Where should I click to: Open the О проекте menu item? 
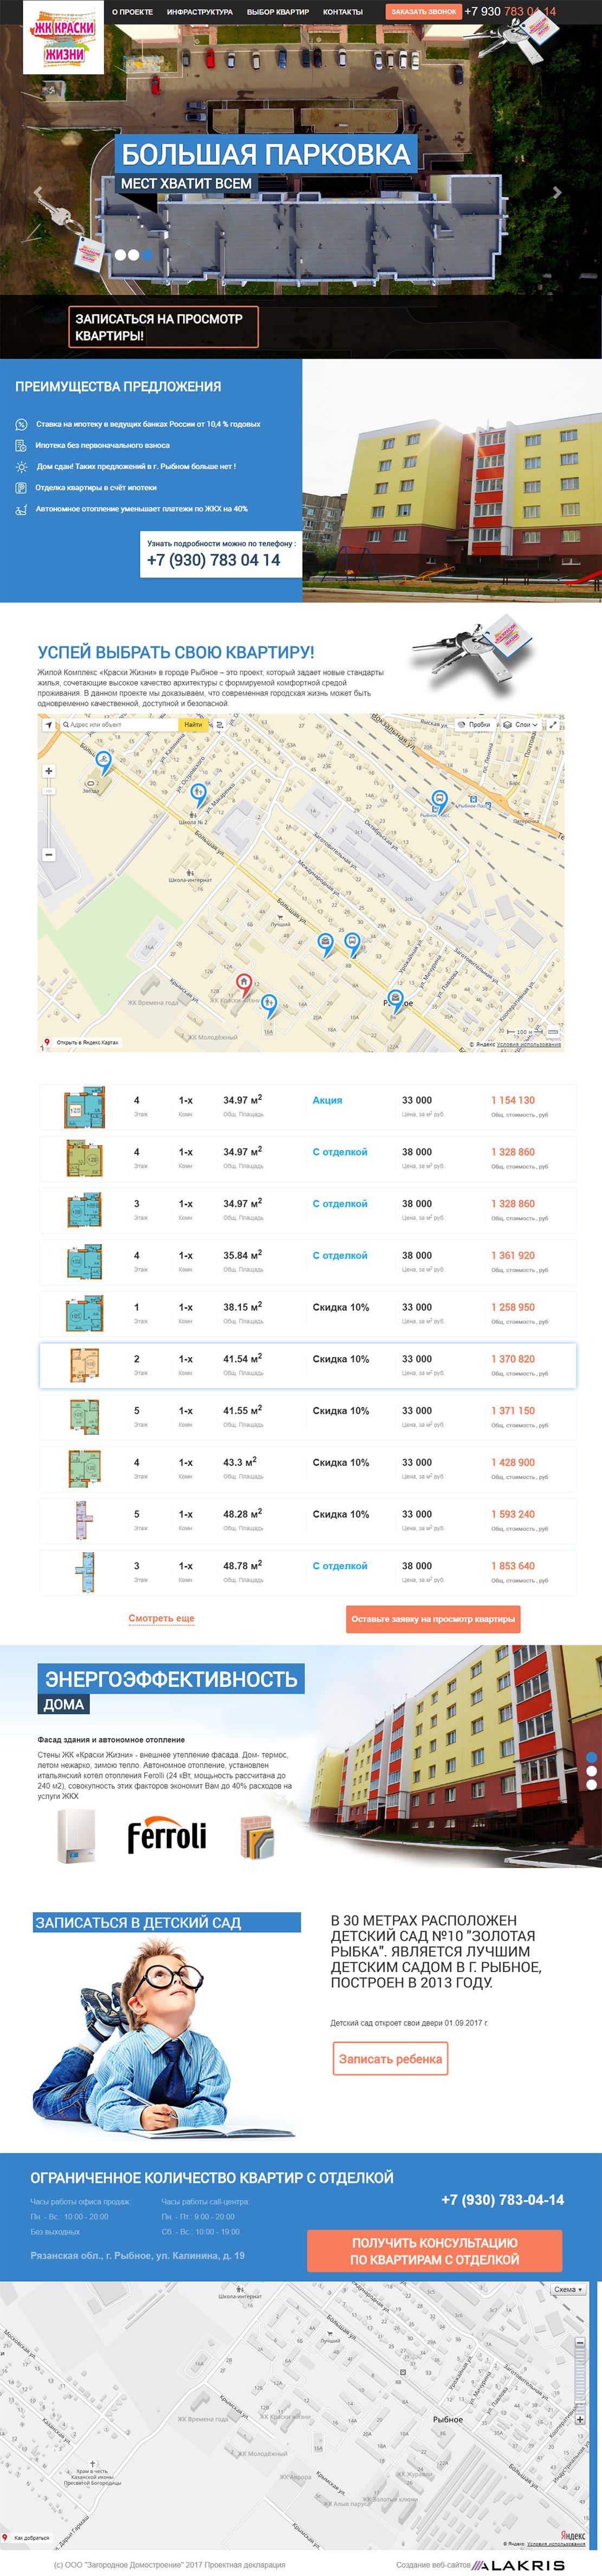tap(132, 12)
